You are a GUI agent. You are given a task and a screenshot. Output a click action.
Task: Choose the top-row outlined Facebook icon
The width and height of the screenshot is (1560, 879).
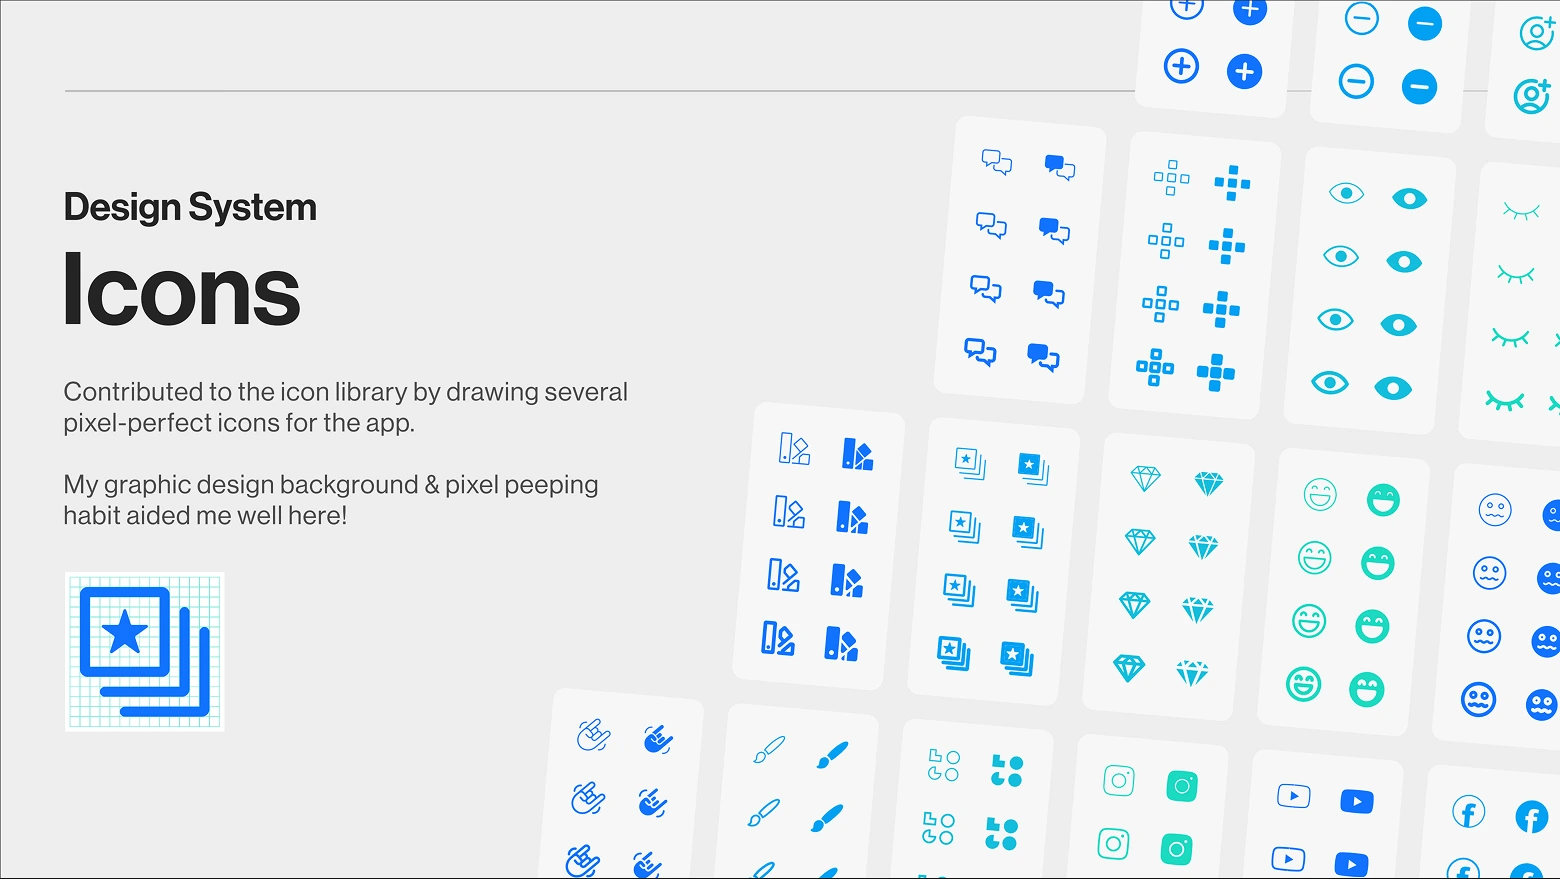point(1469,812)
